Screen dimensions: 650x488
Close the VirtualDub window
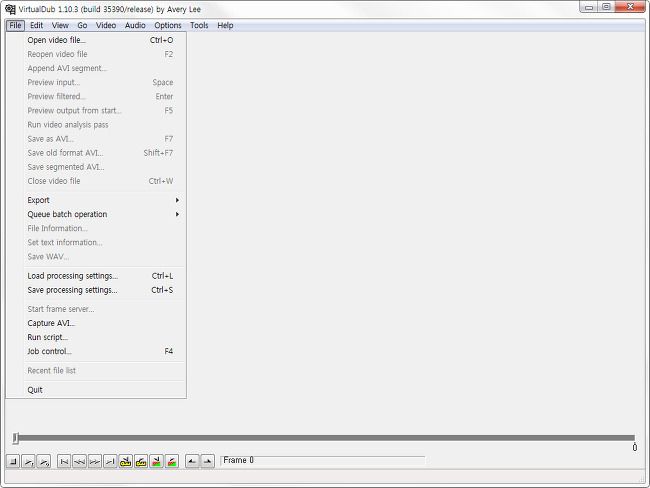coord(630,7)
